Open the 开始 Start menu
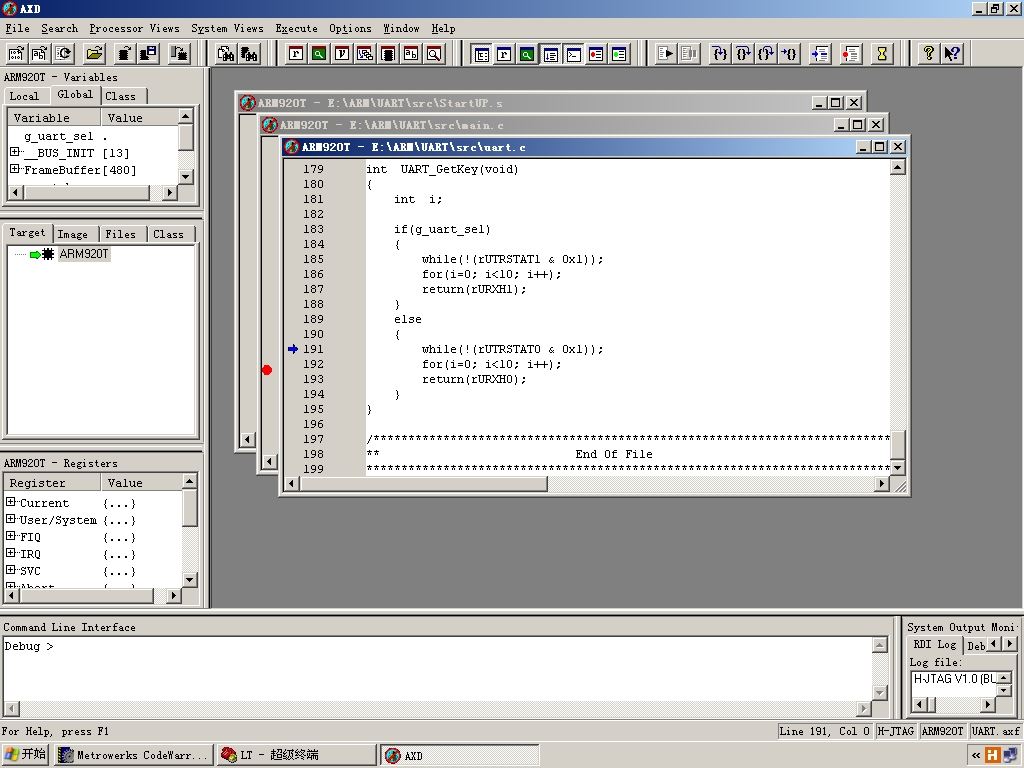Viewport: 1024px width, 768px height. (25, 755)
